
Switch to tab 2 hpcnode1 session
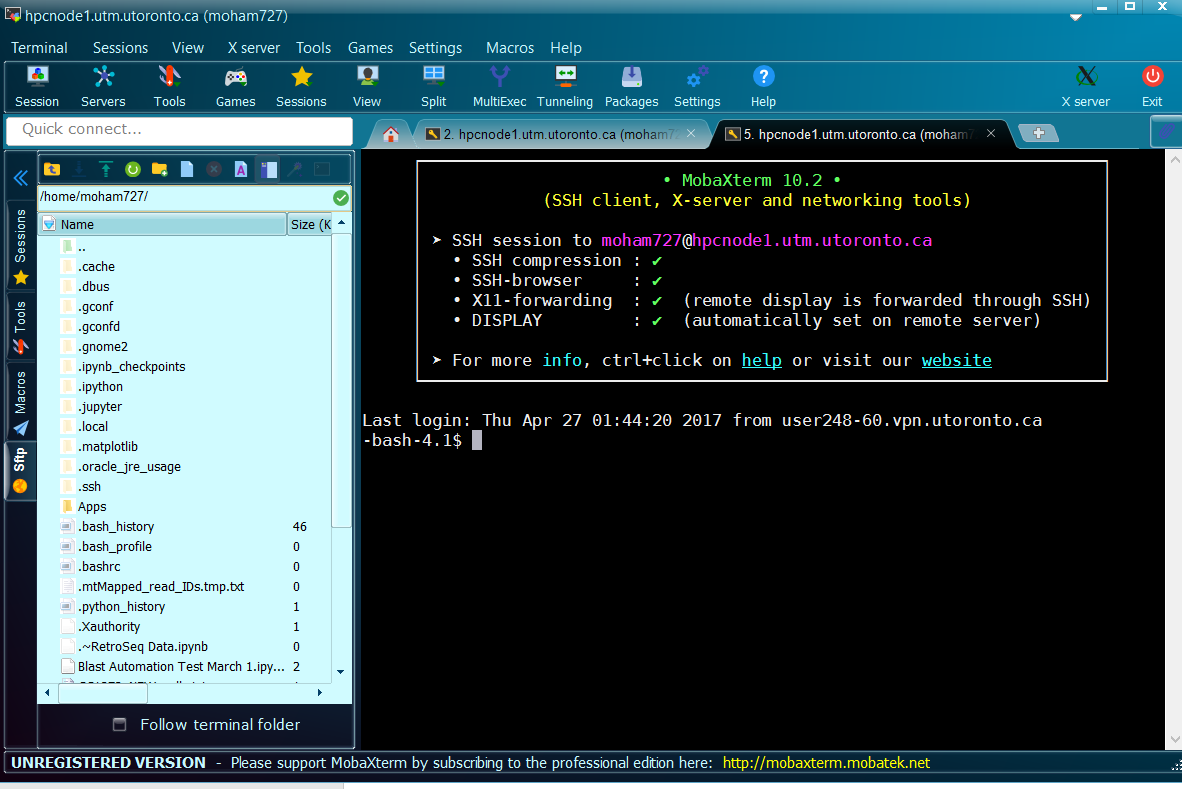pyautogui.click(x=554, y=134)
